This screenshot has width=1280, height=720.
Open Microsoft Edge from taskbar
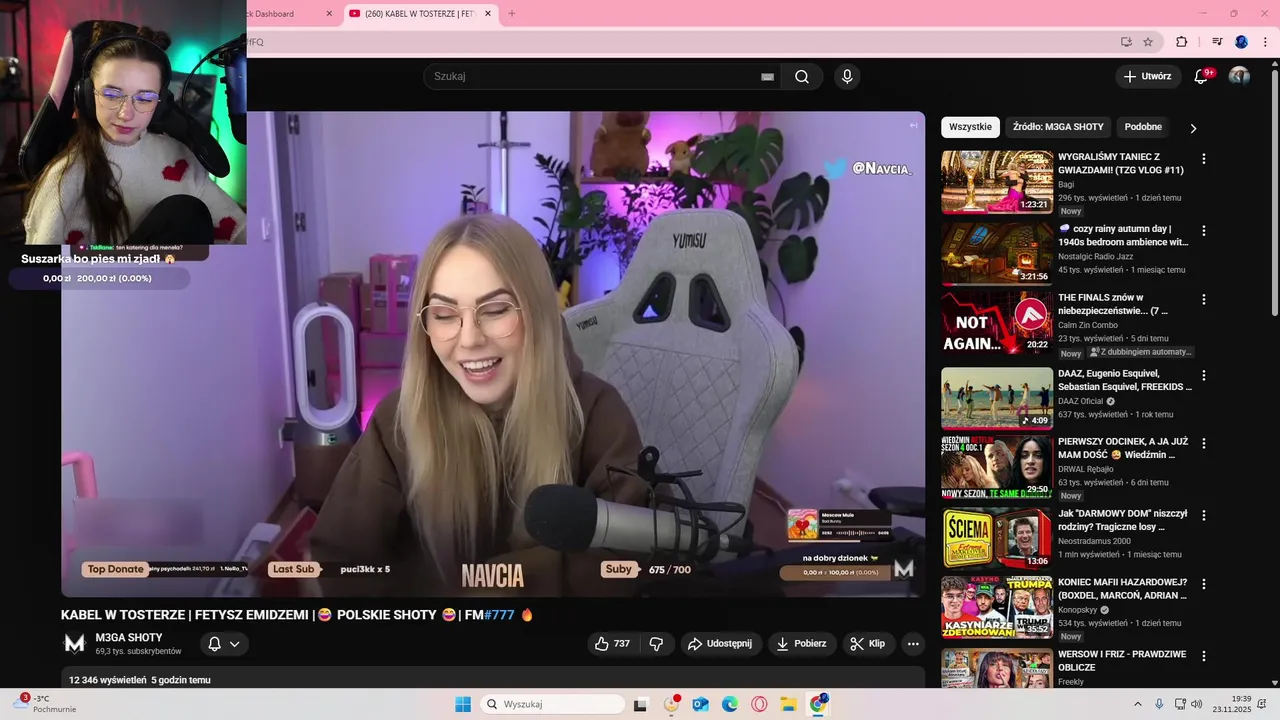click(x=729, y=704)
